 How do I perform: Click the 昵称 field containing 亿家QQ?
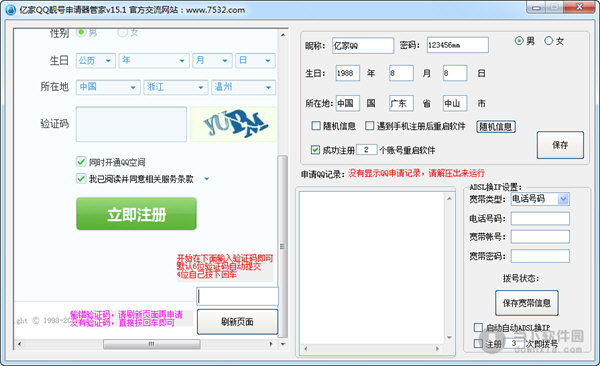[x=363, y=45]
